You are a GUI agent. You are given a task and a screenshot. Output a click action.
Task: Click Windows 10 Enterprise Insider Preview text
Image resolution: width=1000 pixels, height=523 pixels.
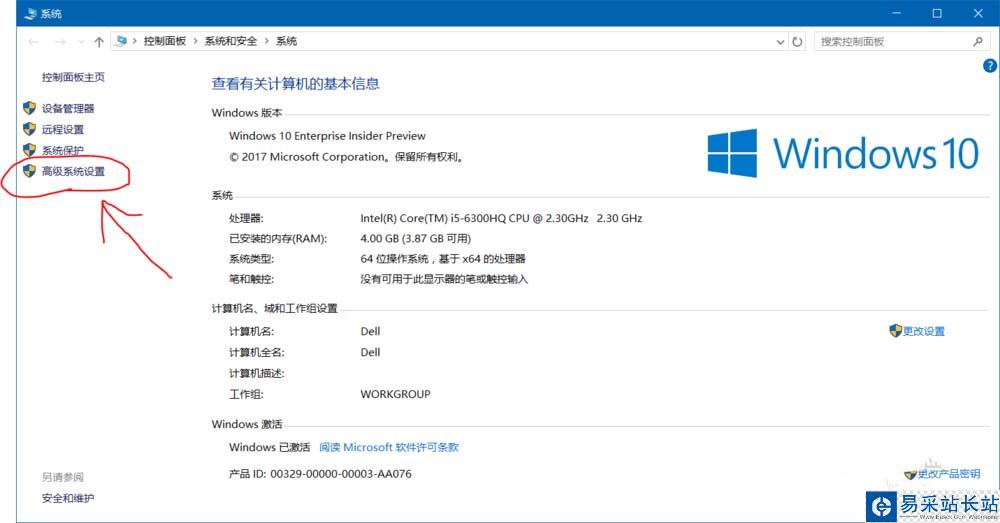327,136
